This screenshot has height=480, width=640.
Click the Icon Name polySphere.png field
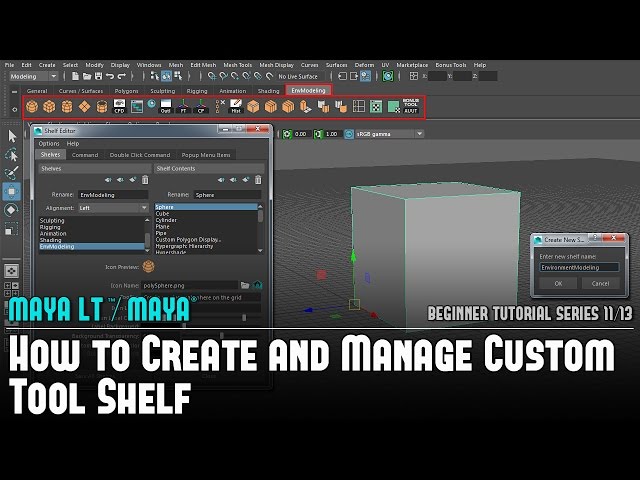(190, 285)
